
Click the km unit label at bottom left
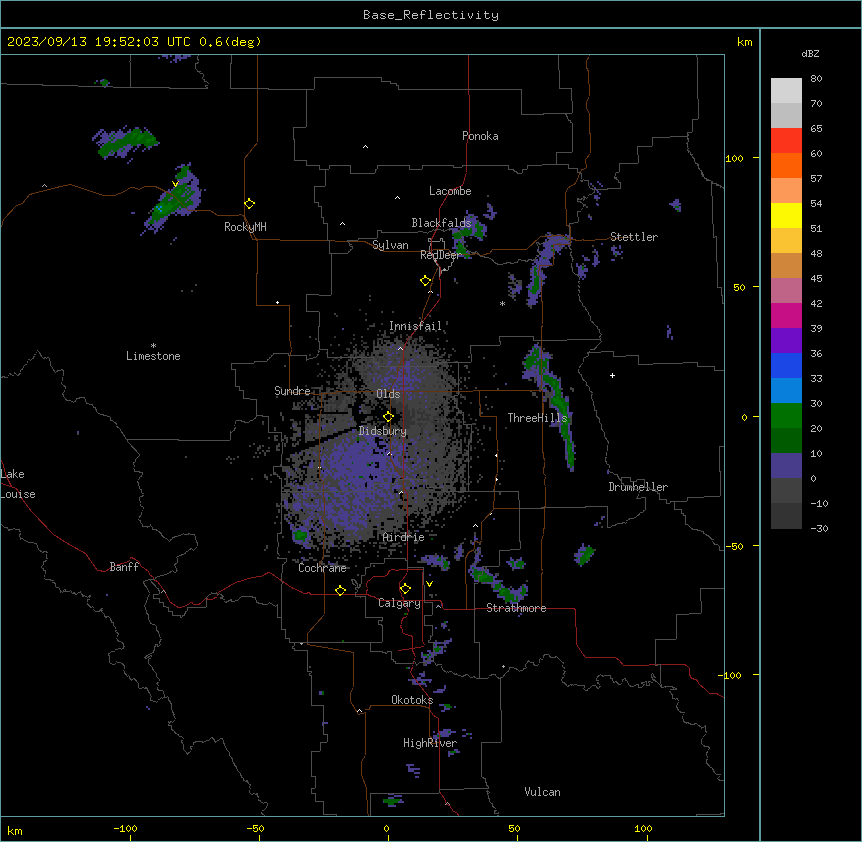pos(15,831)
